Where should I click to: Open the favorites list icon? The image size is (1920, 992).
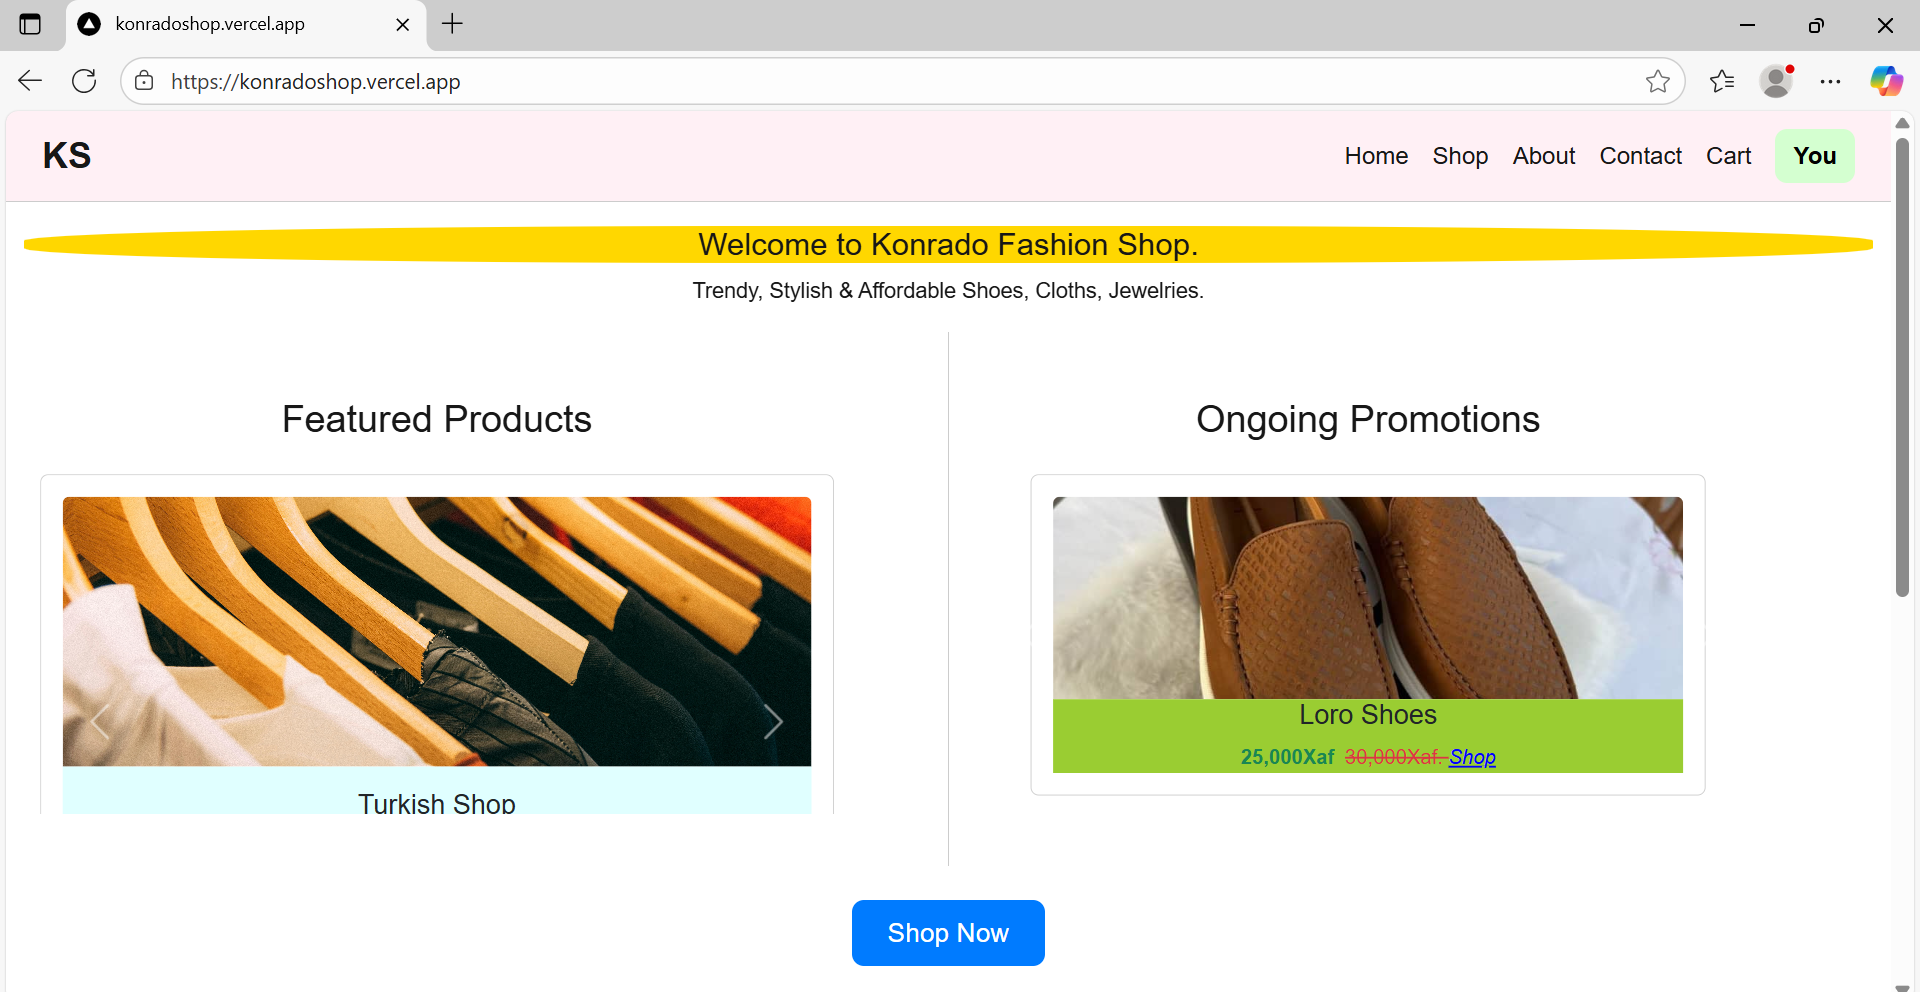[1721, 81]
